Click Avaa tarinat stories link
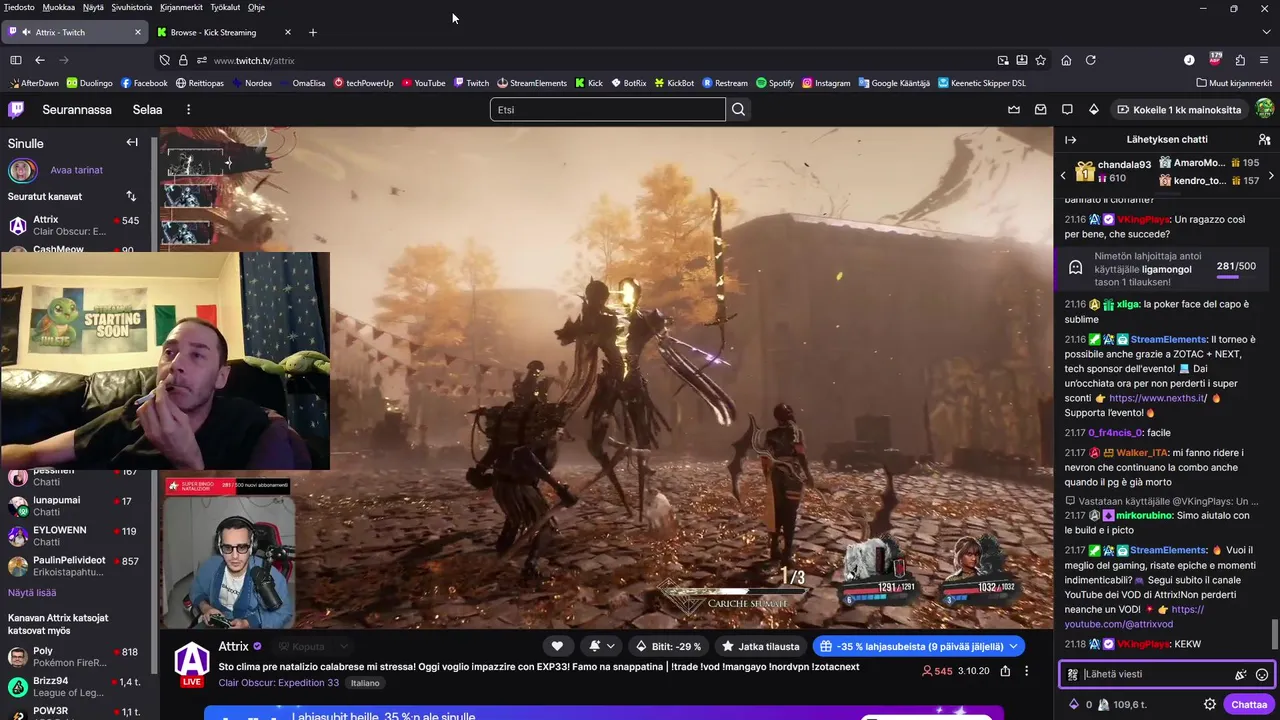The height and width of the screenshot is (720, 1280). click(77, 170)
